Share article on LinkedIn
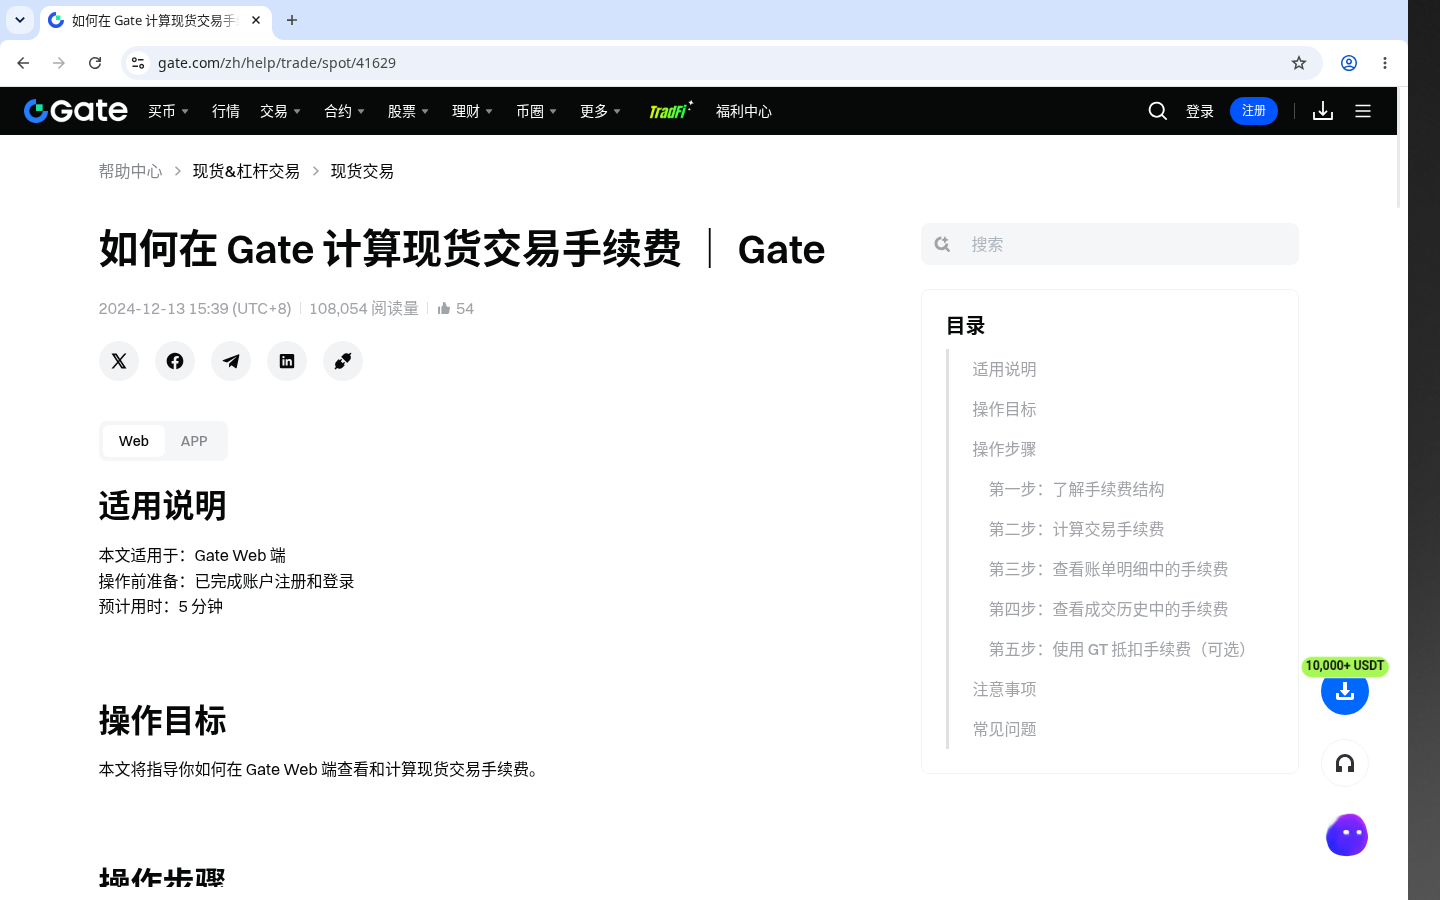Viewport: 1440px width, 900px height. pos(287,361)
